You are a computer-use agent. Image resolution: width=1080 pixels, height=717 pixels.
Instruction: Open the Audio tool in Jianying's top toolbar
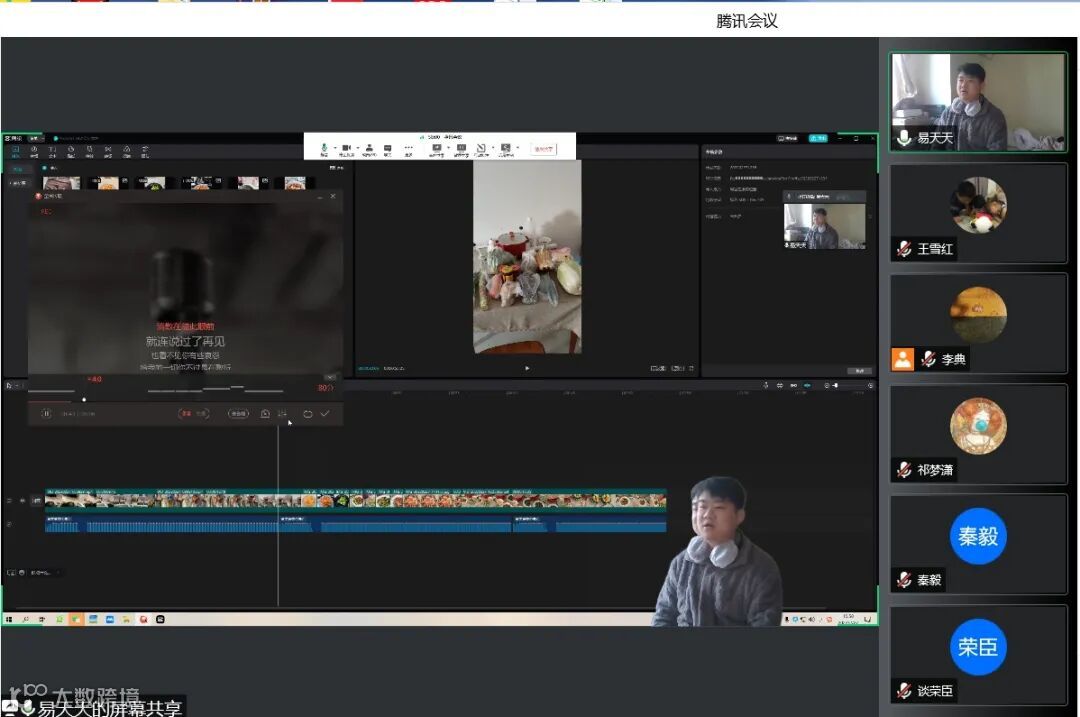(34, 152)
